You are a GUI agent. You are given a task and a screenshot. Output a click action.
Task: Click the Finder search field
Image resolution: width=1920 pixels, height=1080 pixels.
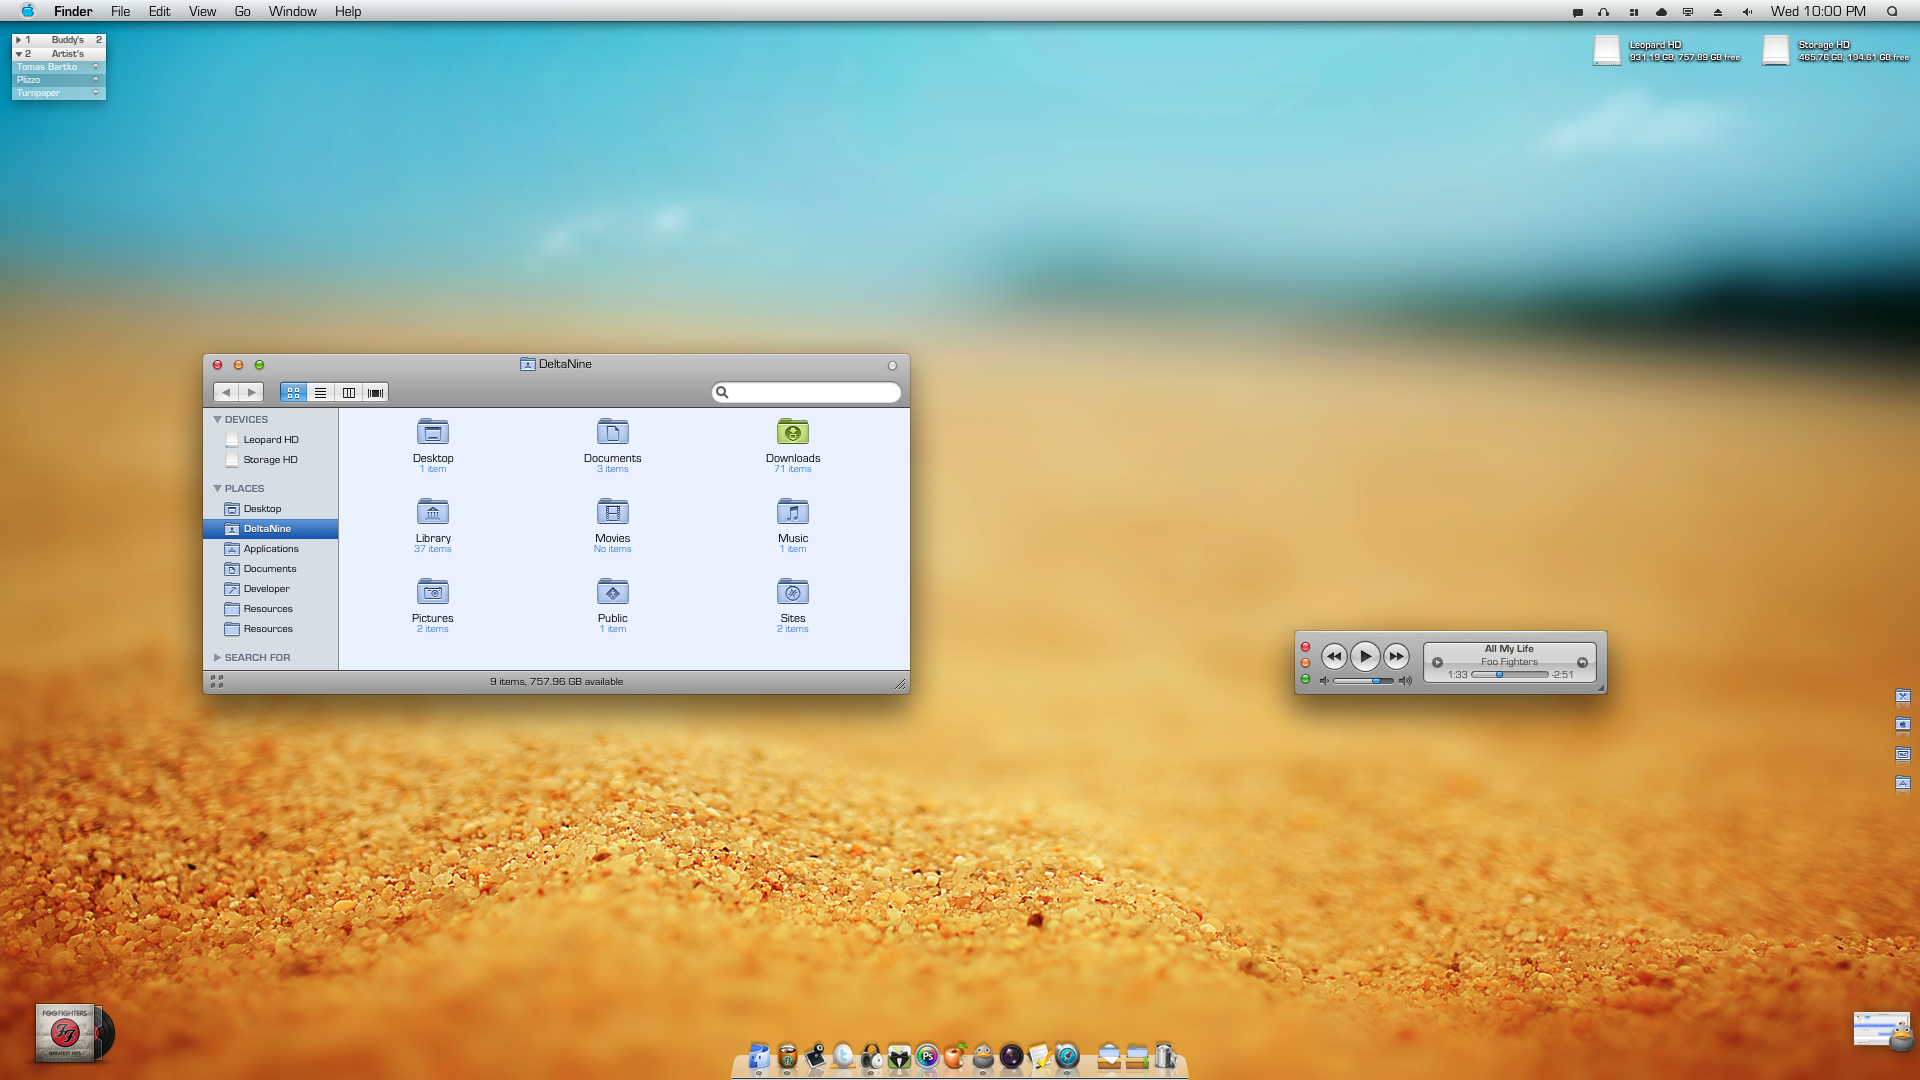pyautogui.click(x=806, y=392)
